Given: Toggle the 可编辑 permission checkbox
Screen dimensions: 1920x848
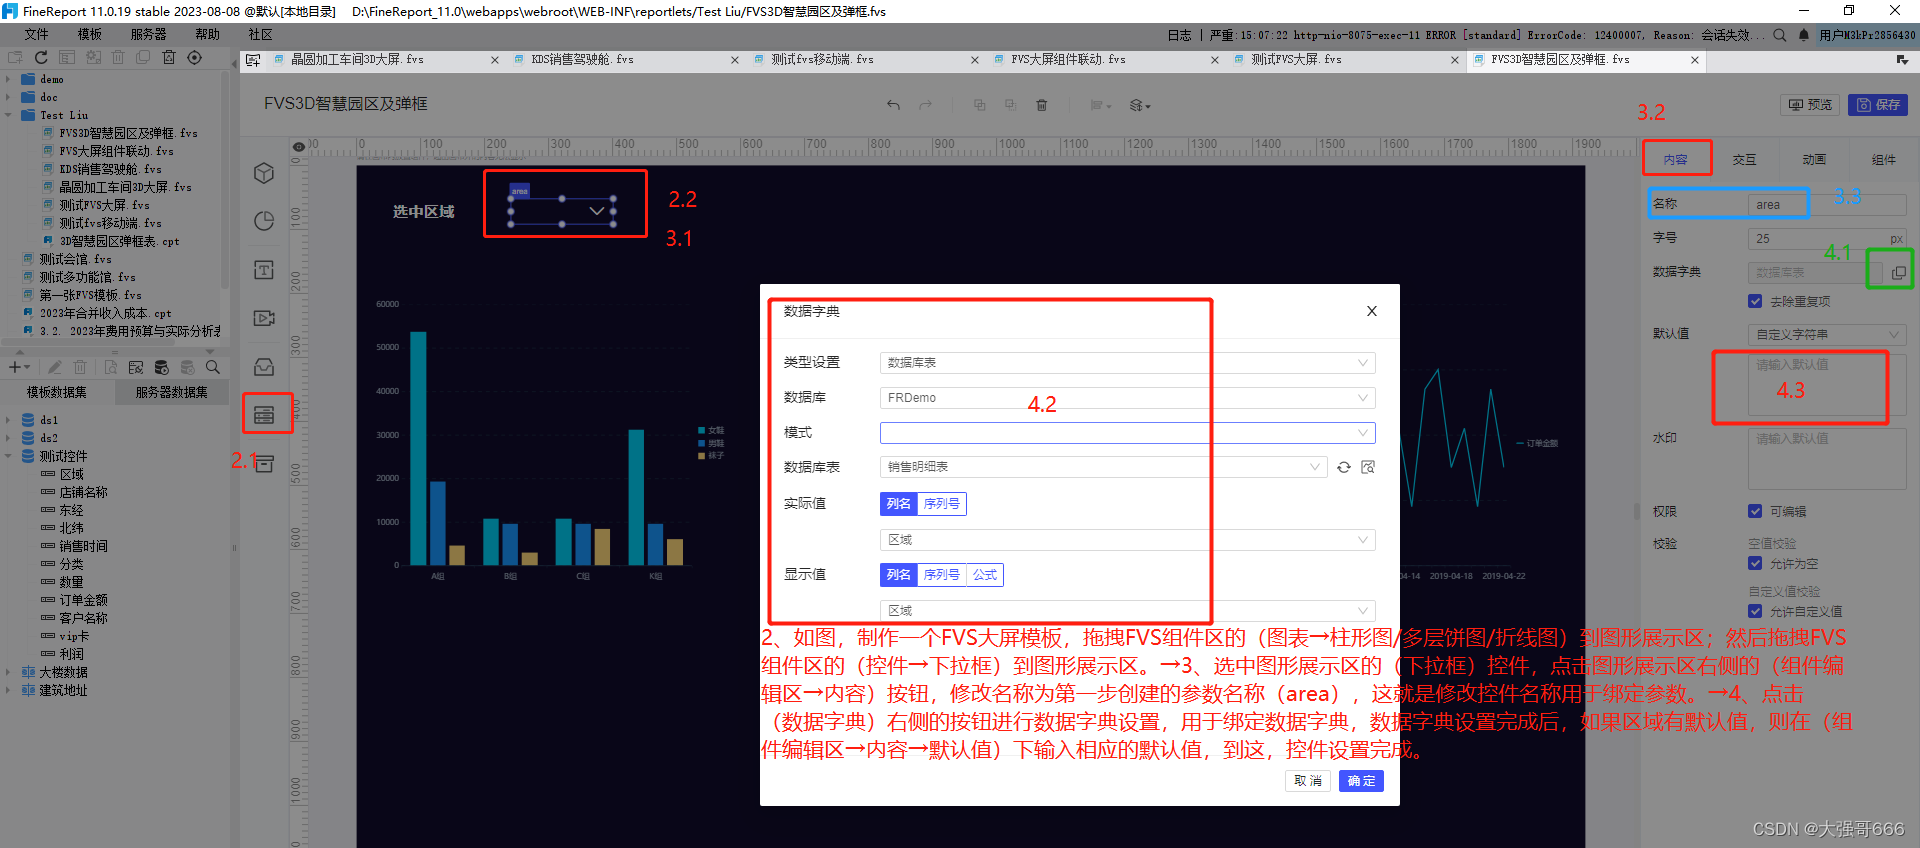Looking at the screenshot, I should (1755, 511).
